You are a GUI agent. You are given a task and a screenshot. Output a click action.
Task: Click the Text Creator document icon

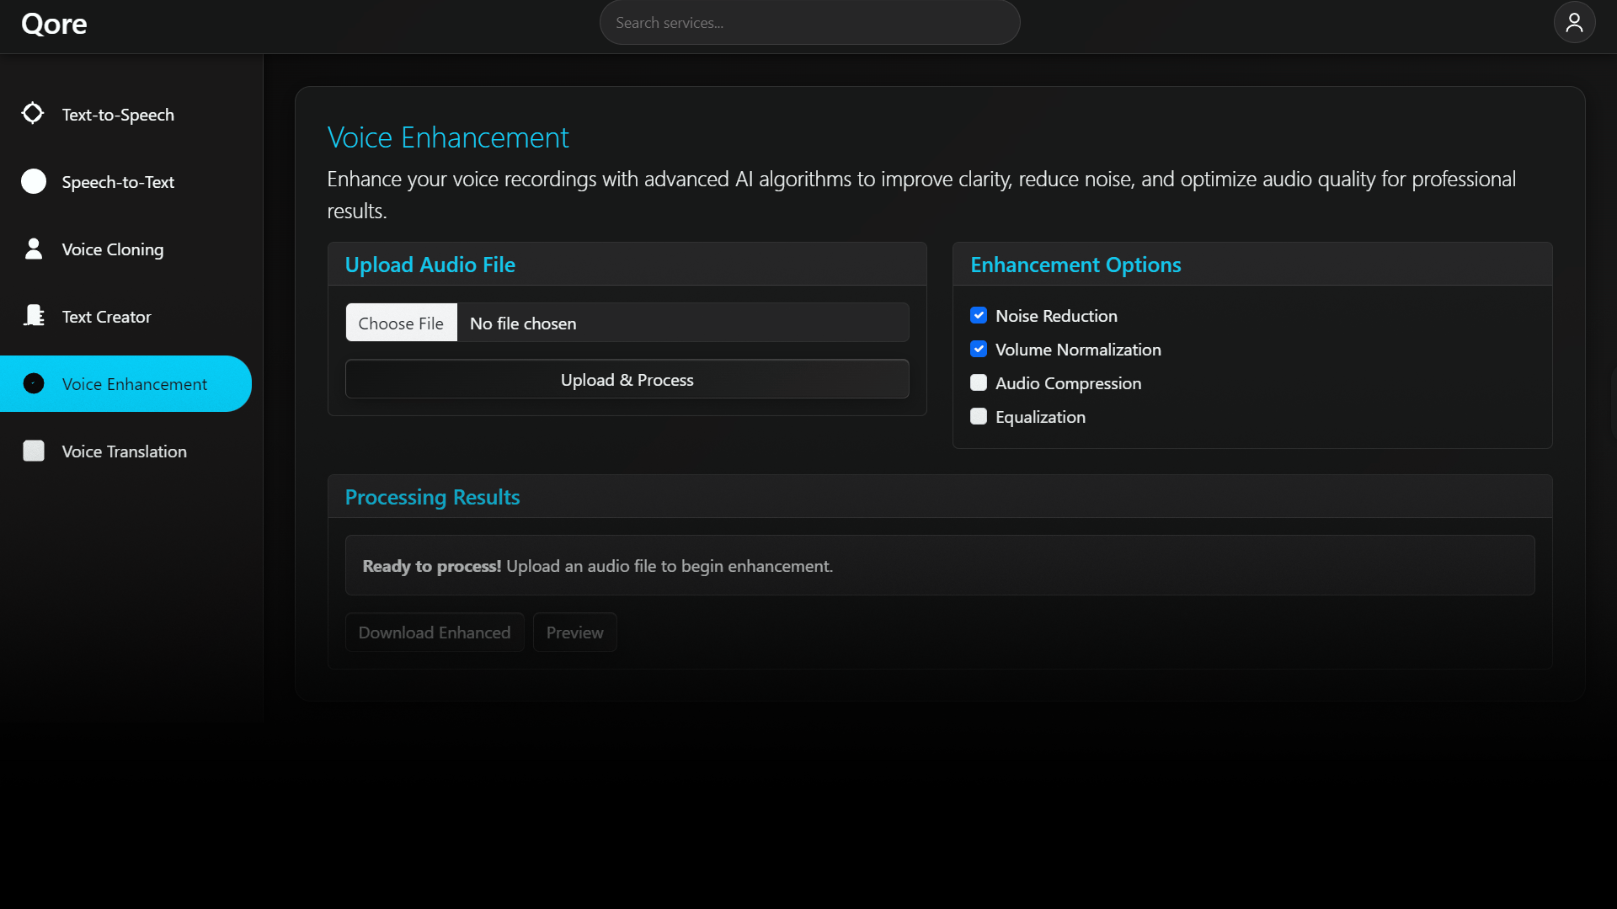pos(34,316)
